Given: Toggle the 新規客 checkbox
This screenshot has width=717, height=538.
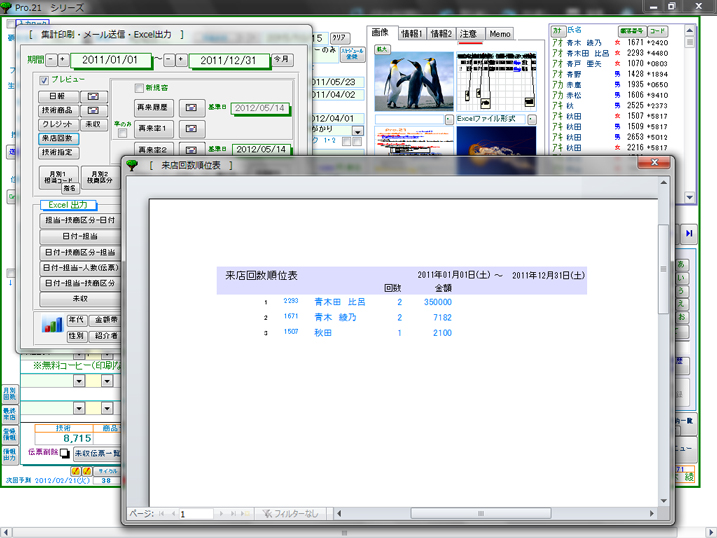Looking at the screenshot, I should coord(139,88).
